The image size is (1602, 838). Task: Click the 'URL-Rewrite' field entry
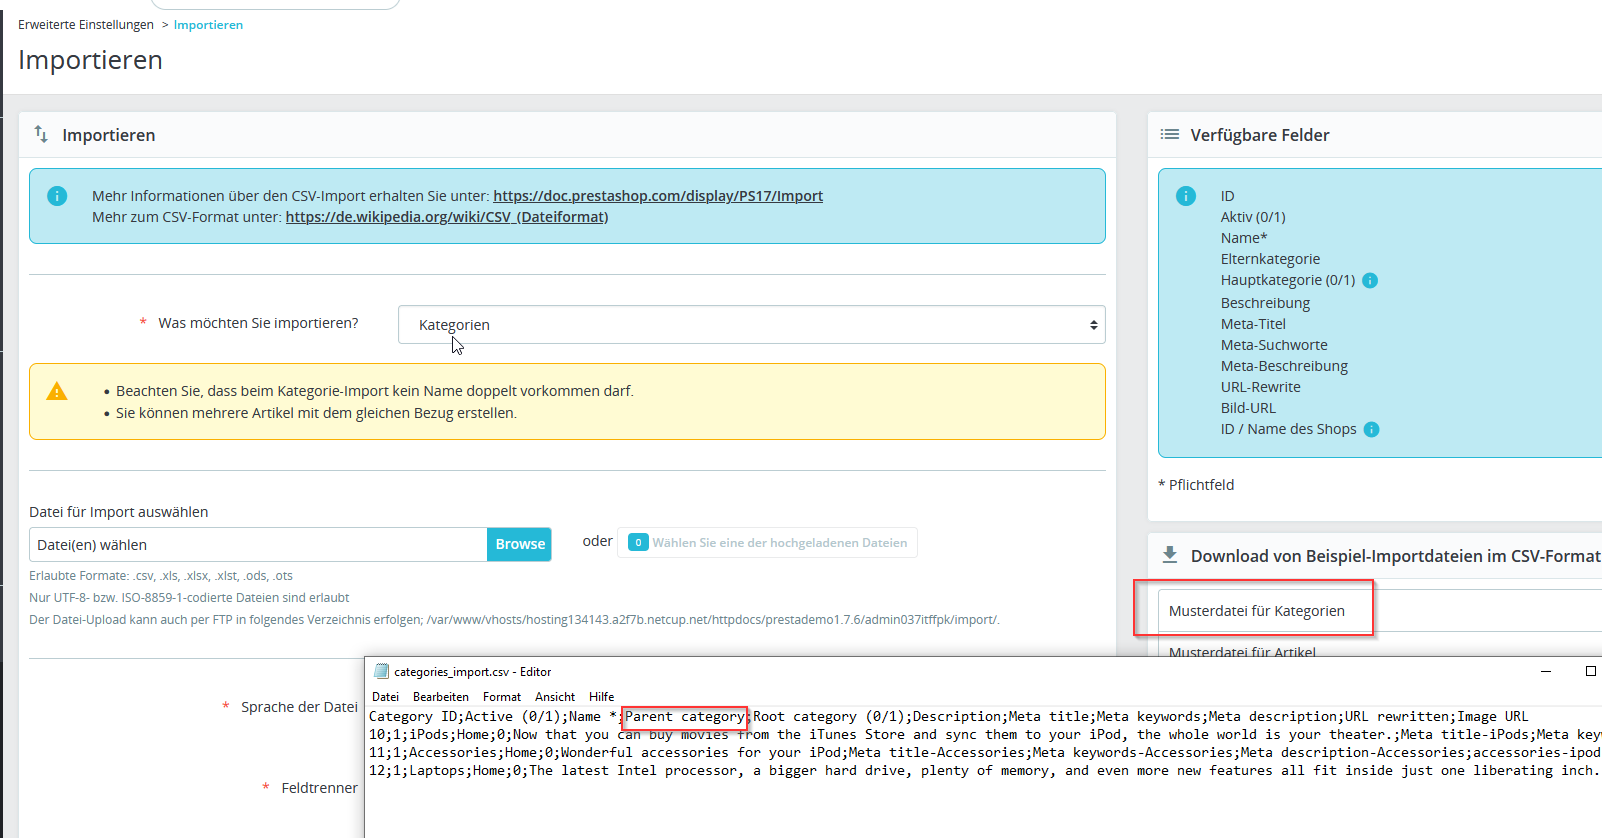pos(1260,387)
